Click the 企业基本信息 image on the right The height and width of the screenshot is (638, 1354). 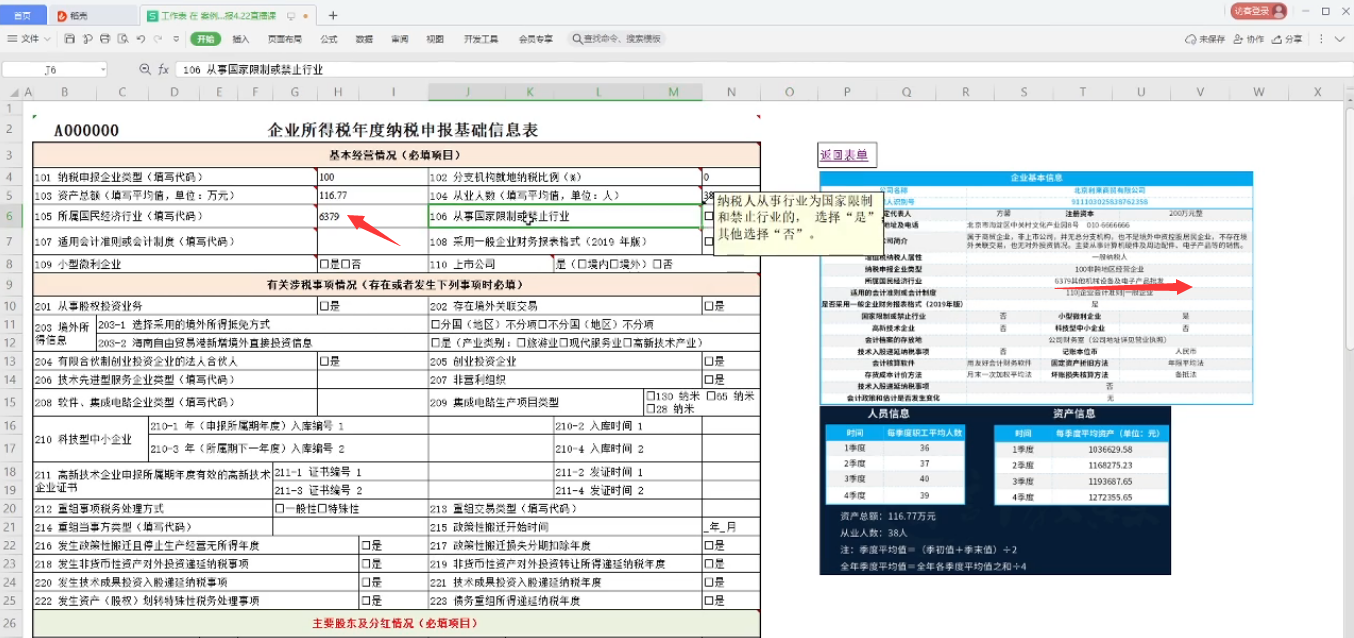pos(1035,288)
